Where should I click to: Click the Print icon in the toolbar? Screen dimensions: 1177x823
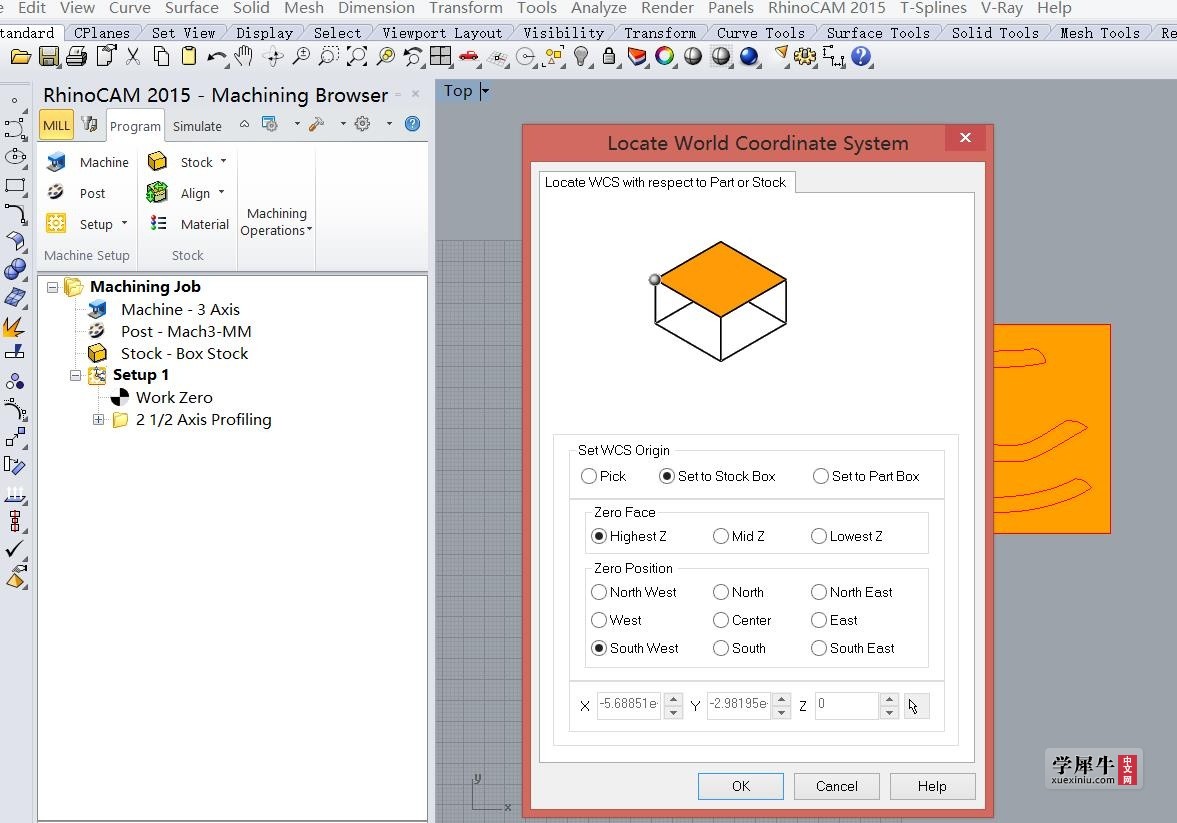tap(77, 57)
